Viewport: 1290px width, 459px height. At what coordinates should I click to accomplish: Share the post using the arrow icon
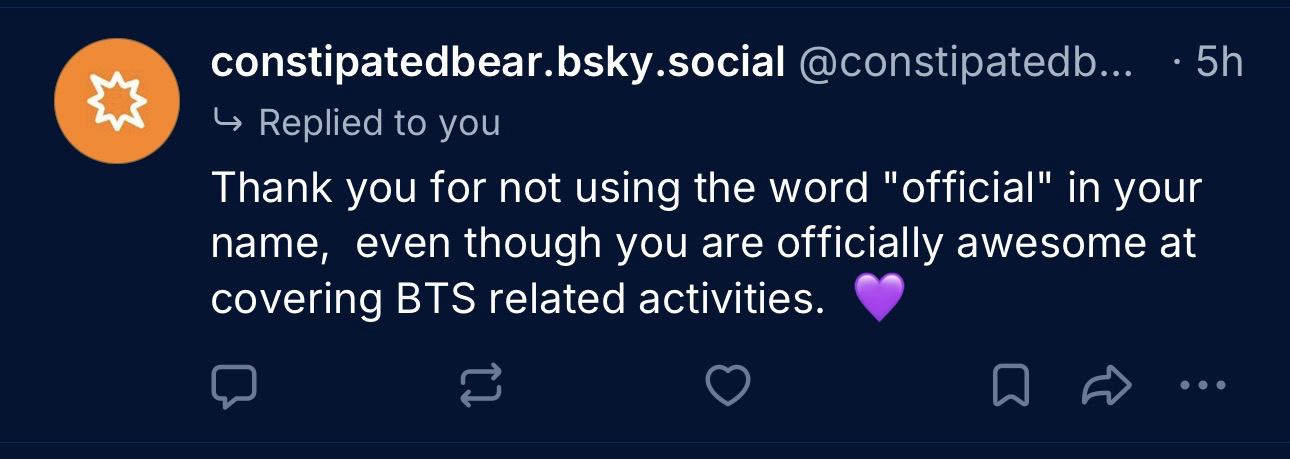[x=1107, y=387]
